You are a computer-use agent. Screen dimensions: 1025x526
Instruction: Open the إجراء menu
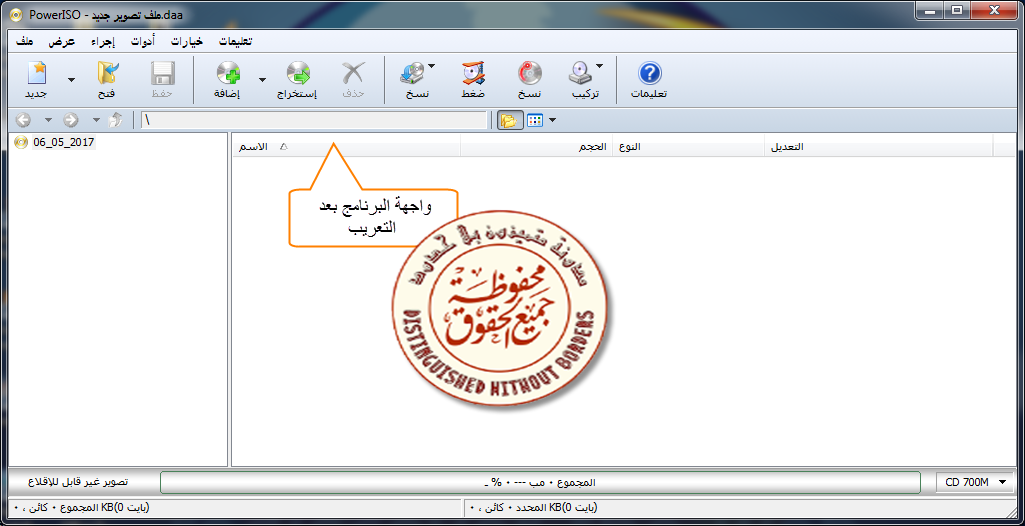click(103, 42)
